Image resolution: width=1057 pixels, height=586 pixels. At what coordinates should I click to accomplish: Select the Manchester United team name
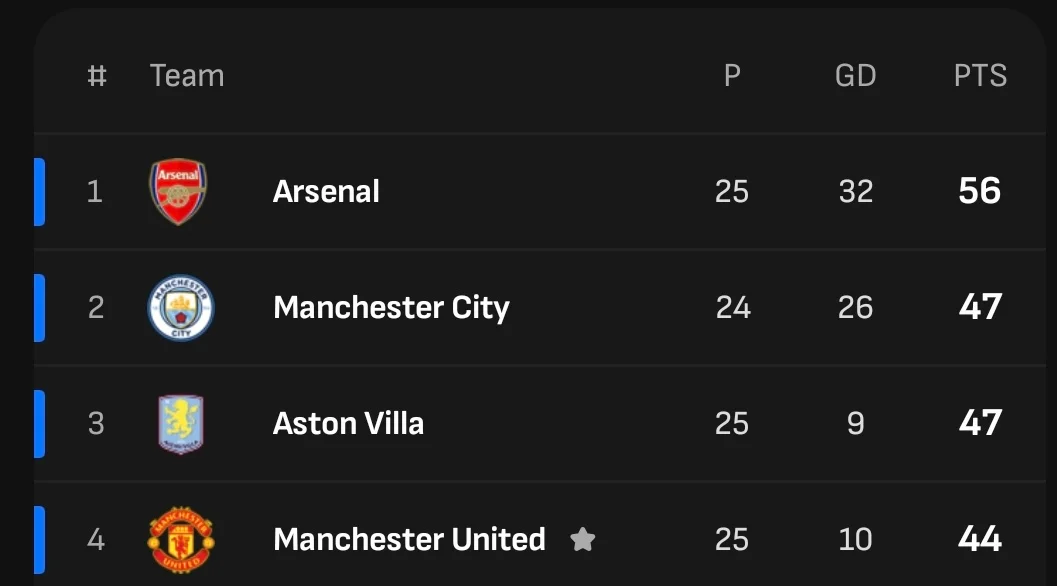pos(409,539)
